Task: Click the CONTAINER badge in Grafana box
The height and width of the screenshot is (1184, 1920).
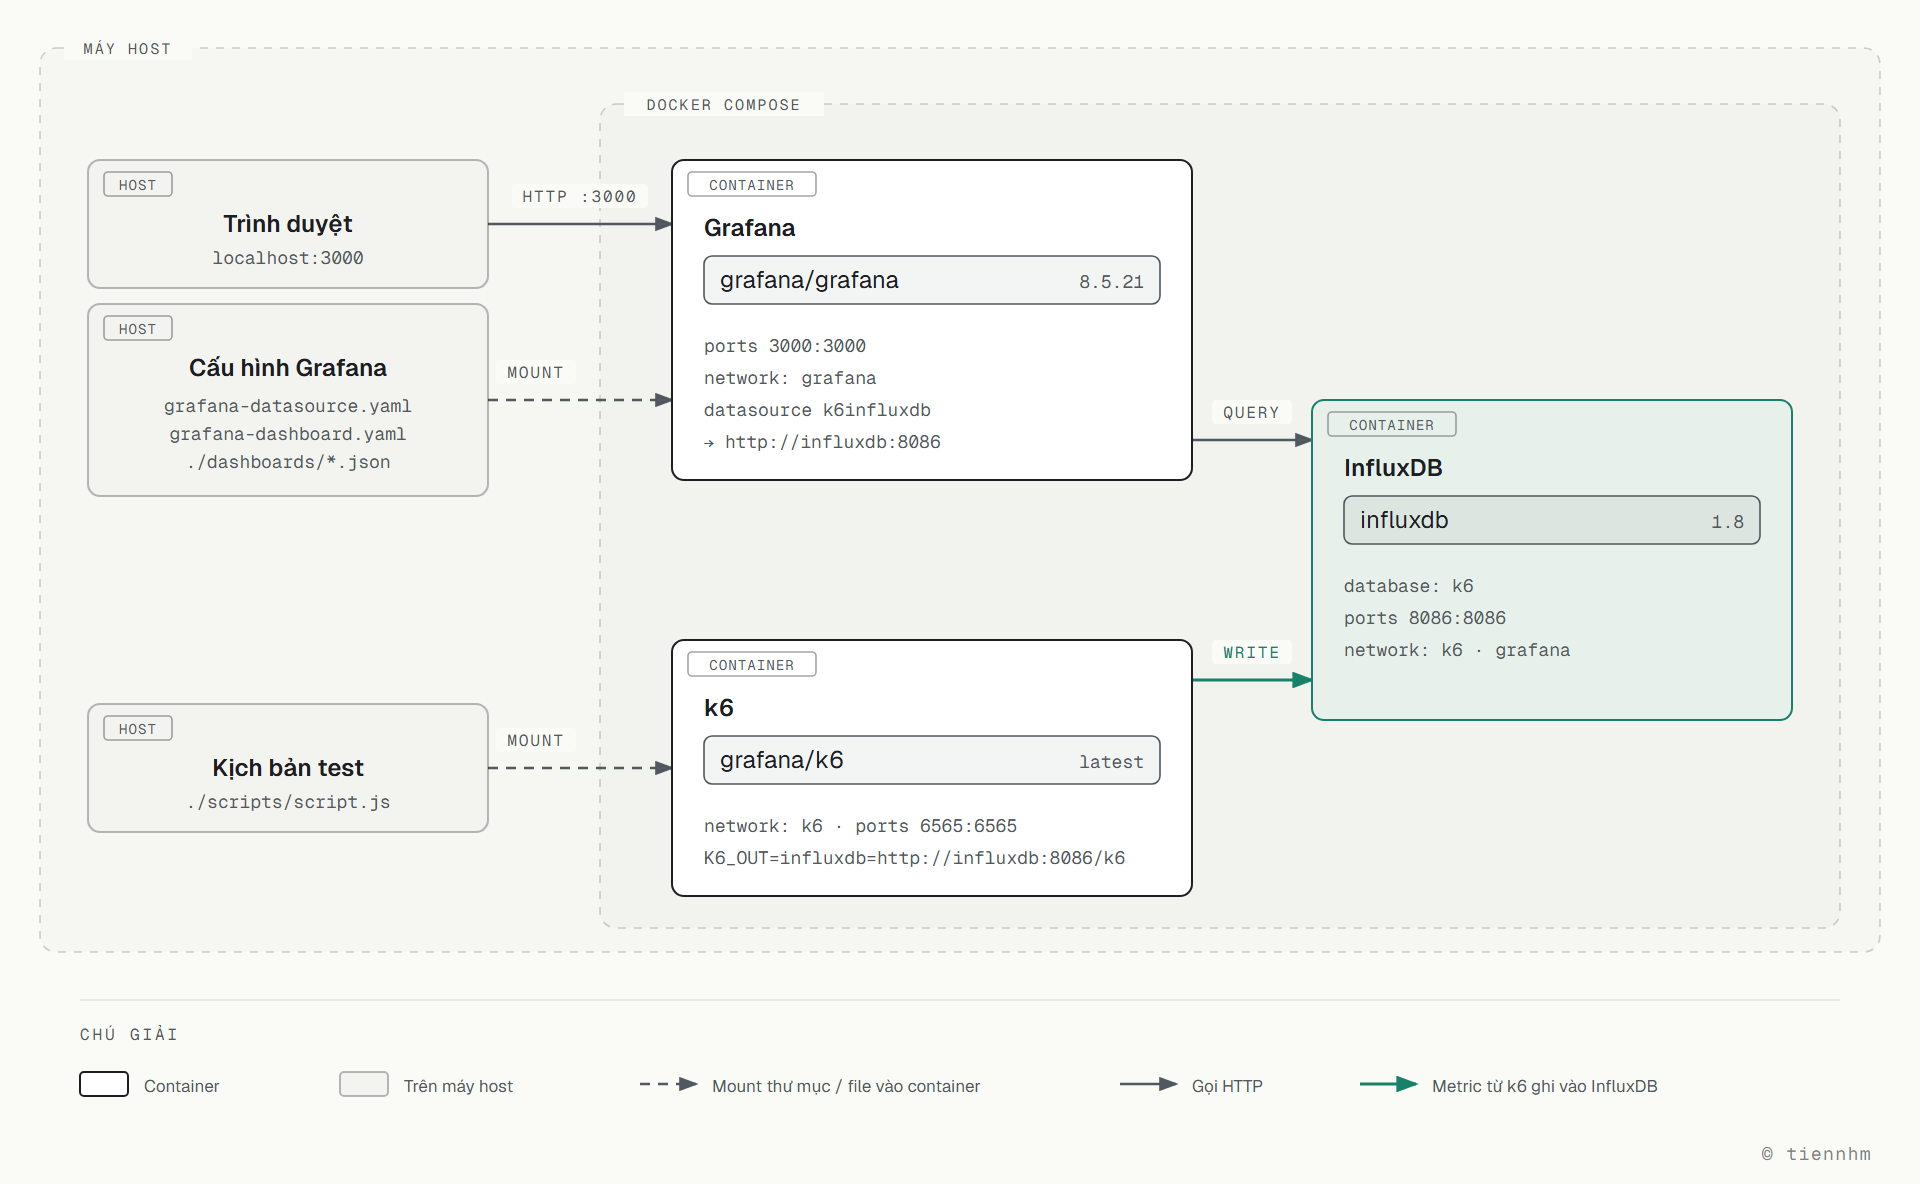Action: 752,185
